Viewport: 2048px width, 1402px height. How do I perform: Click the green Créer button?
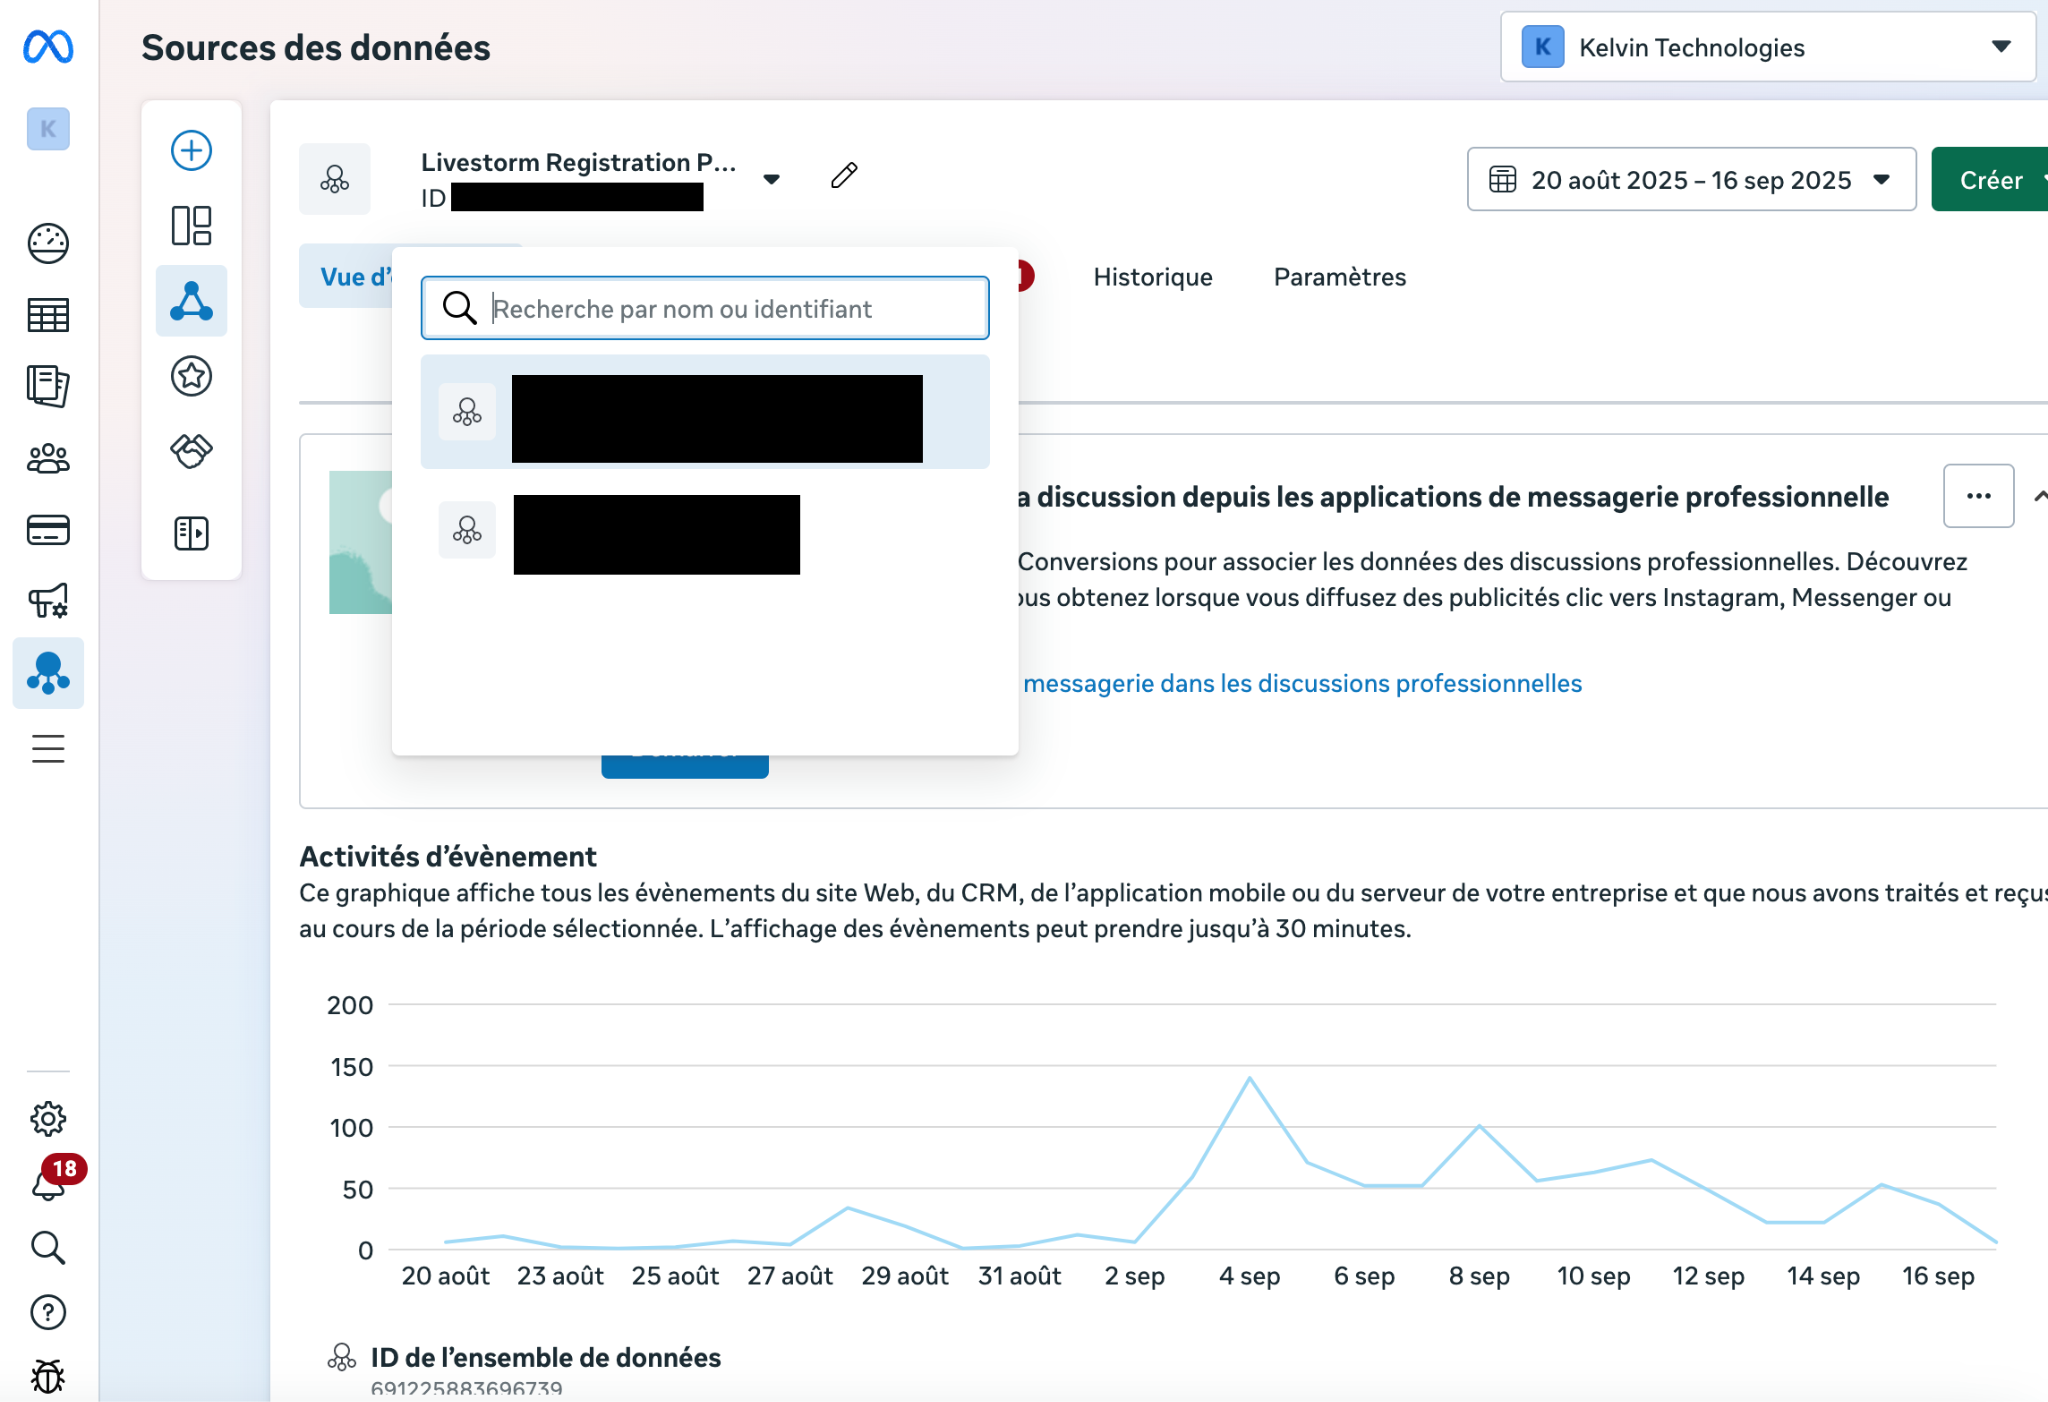[1990, 180]
